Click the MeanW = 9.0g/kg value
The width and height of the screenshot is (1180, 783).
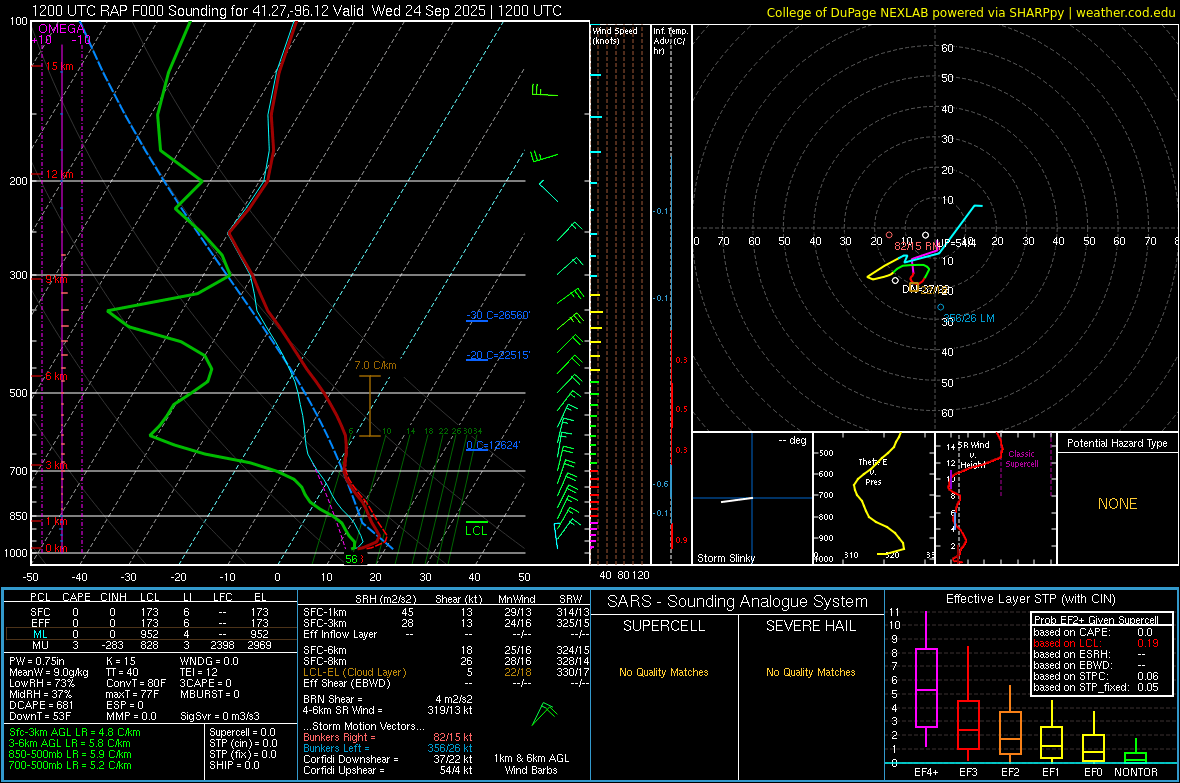[x=48, y=672]
